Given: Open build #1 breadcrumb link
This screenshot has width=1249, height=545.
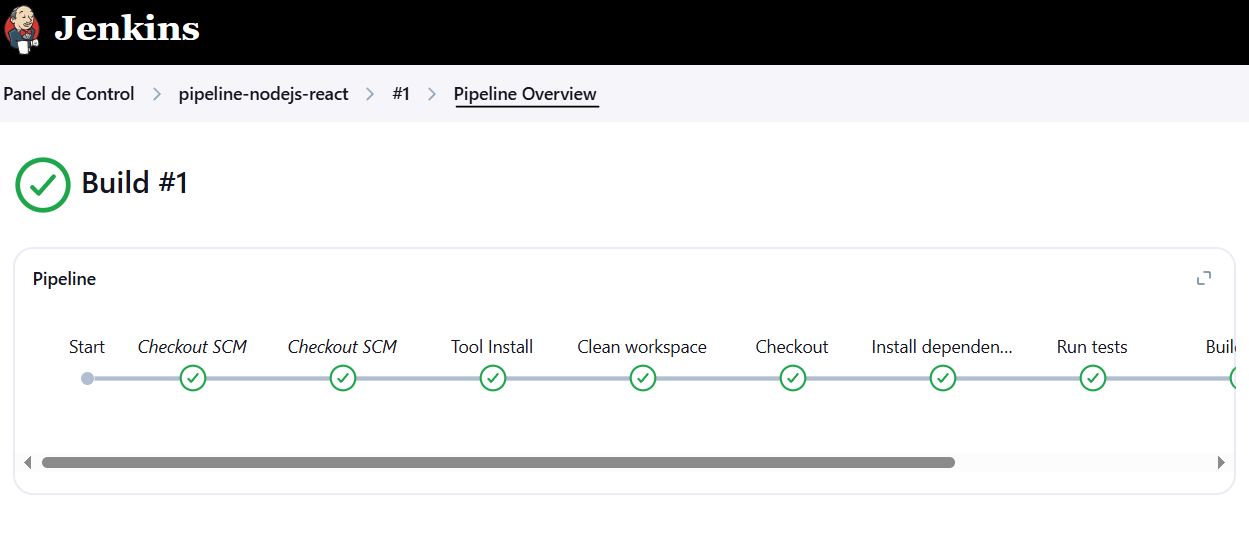Looking at the screenshot, I should point(401,94).
